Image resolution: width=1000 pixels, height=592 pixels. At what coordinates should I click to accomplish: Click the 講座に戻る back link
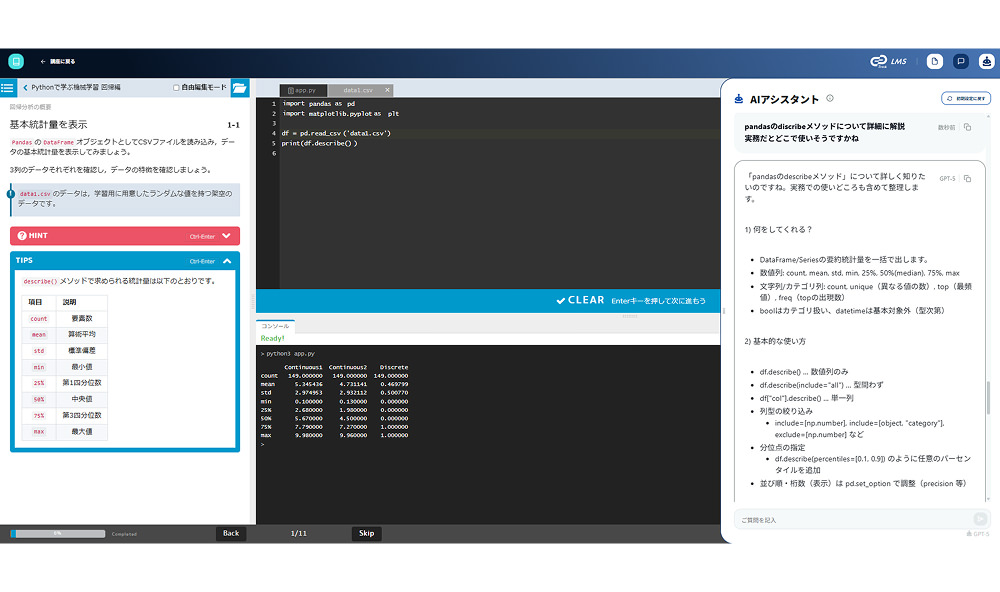[x=57, y=61]
